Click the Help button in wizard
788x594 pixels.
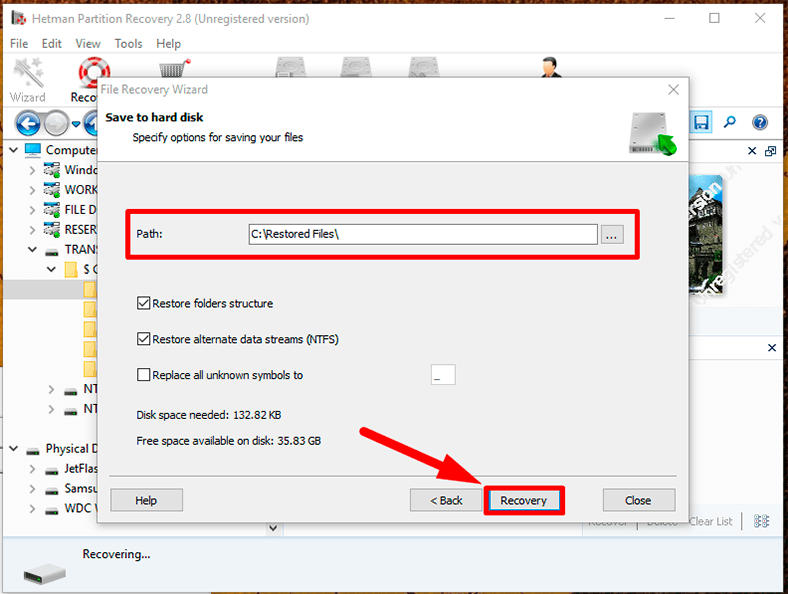click(146, 500)
